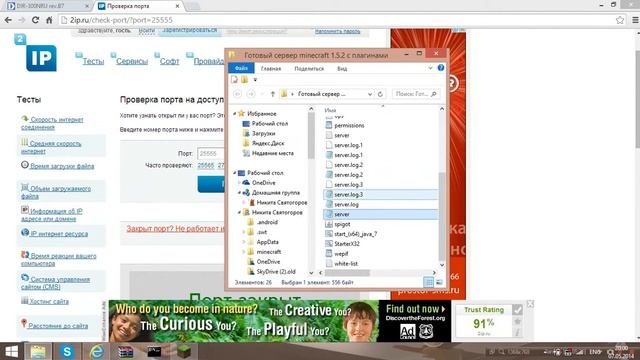Viewport: 640px width, 360px height.
Task: Open the Главная ribbon tab
Action: click(271, 68)
